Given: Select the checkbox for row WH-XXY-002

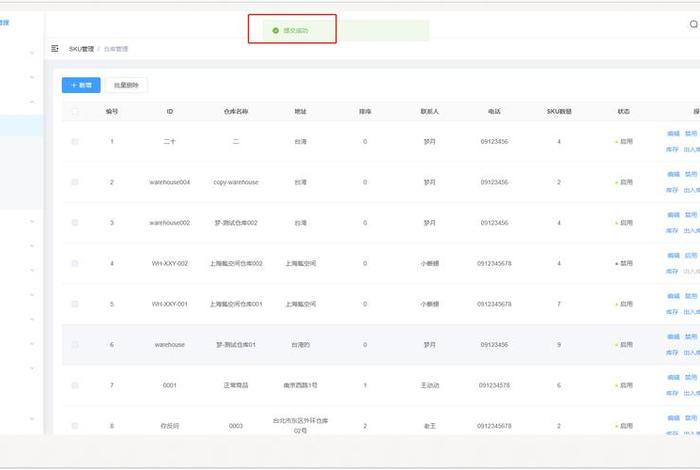Looking at the screenshot, I should click(x=74, y=263).
